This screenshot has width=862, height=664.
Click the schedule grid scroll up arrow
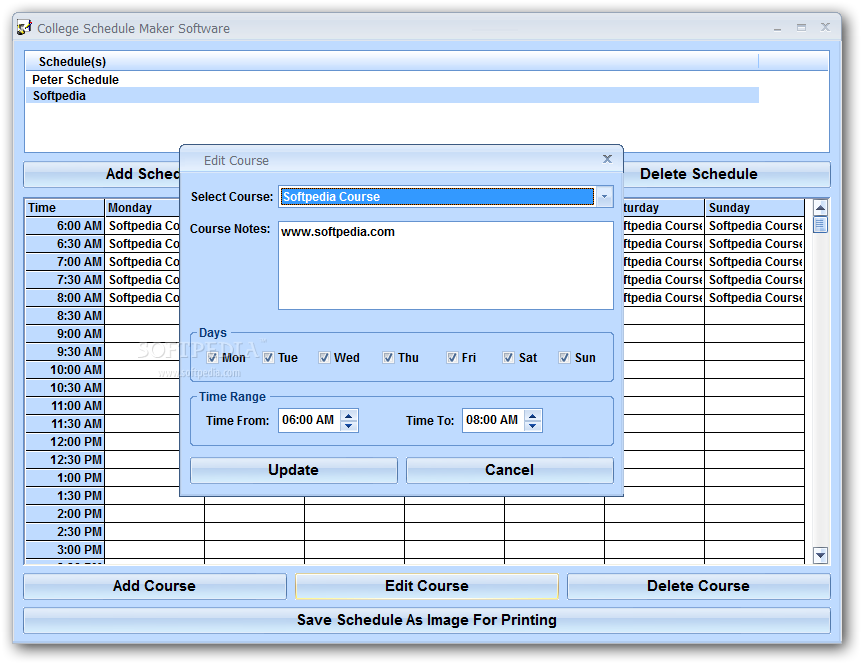point(820,208)
